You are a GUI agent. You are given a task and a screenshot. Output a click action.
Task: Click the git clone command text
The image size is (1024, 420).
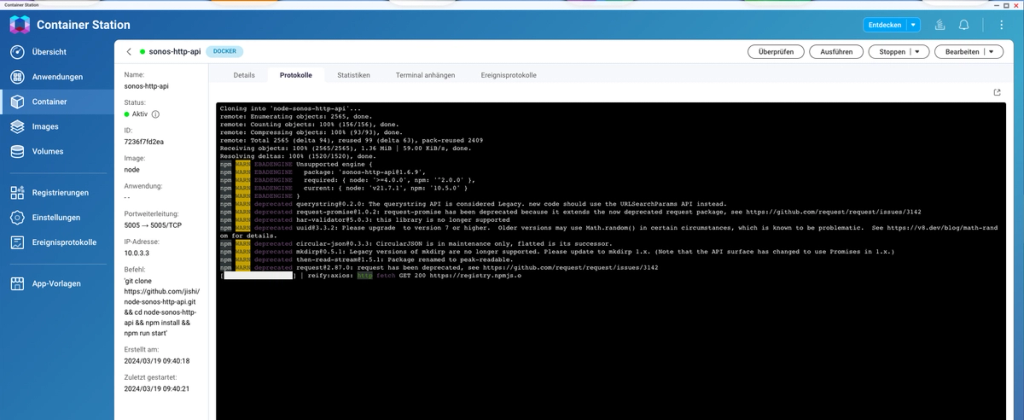coord(162,306)
